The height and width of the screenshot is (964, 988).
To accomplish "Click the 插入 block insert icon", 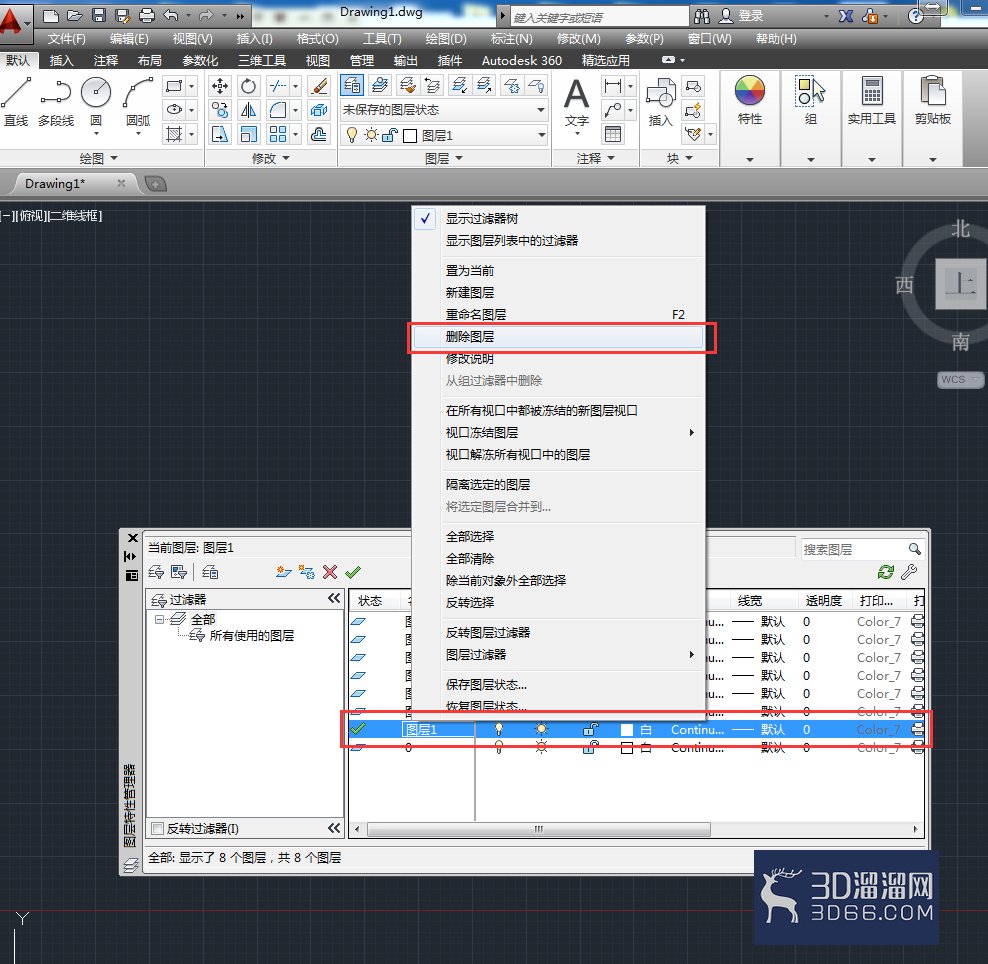I will pos(660,102).
